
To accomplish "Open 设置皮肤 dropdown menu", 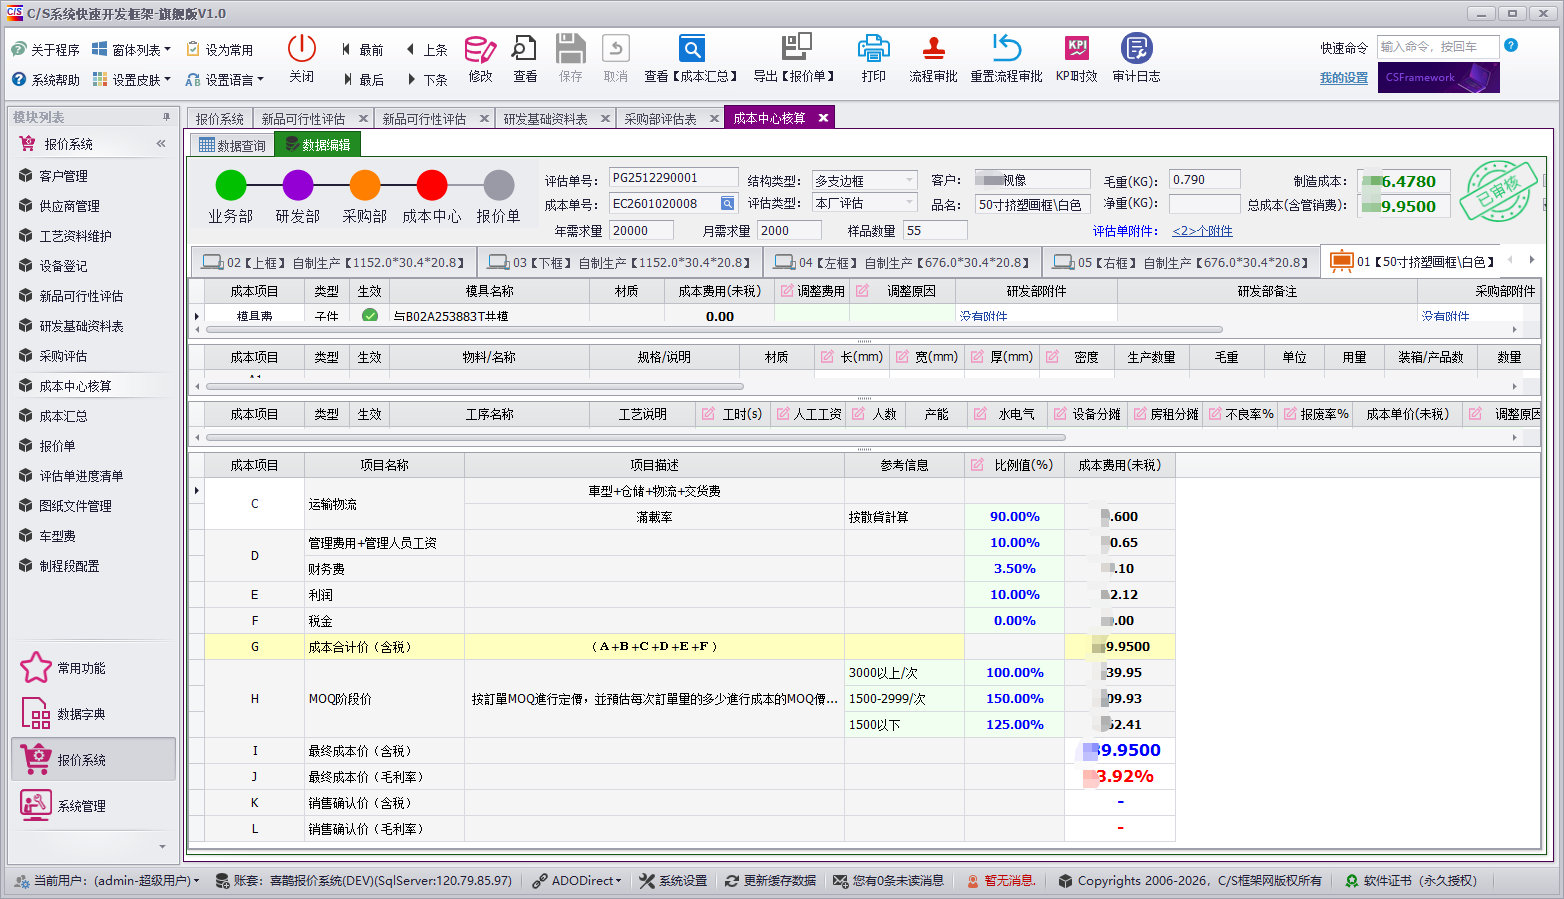I will point(132,80).
